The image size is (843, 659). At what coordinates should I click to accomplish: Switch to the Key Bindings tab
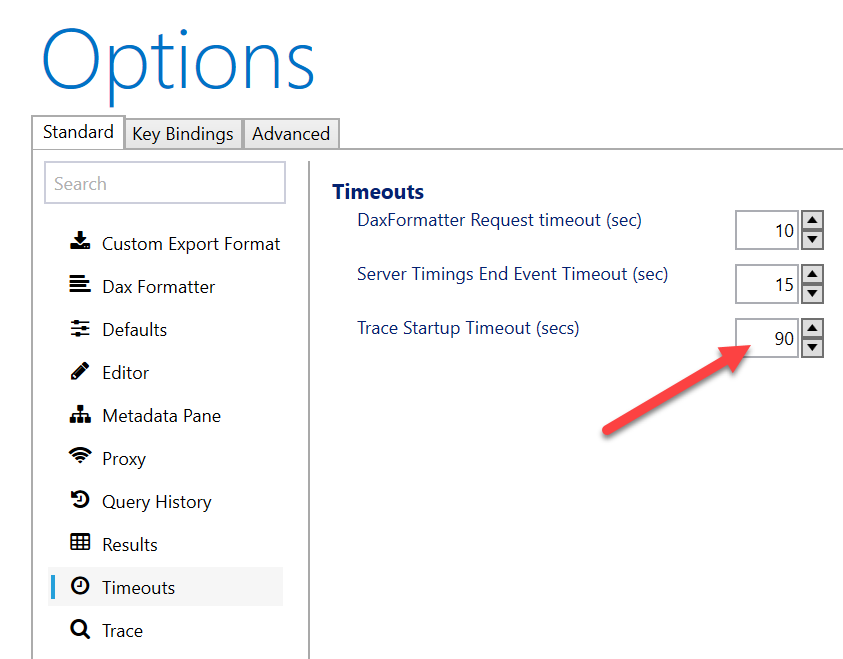point(183,133)
